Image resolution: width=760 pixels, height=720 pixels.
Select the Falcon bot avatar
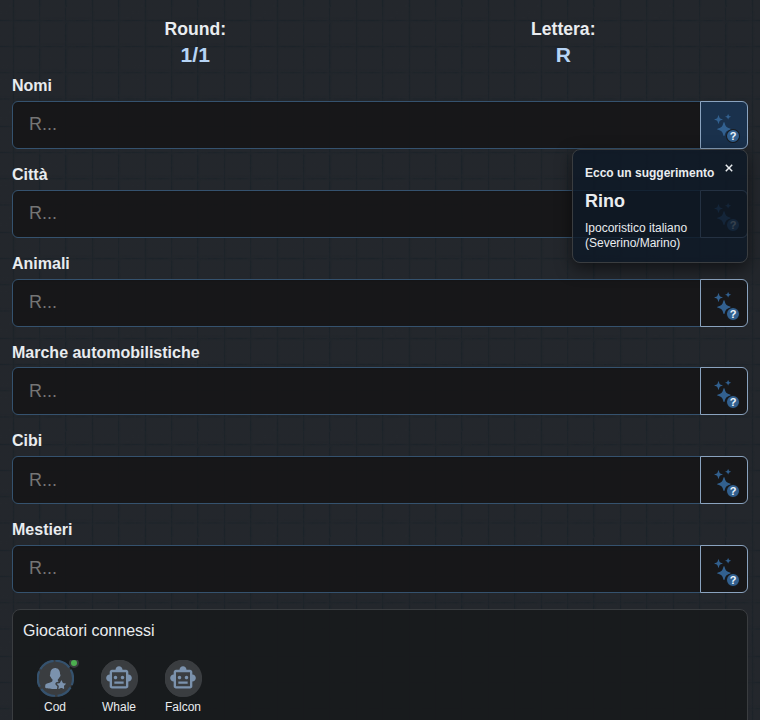[183, 678]
